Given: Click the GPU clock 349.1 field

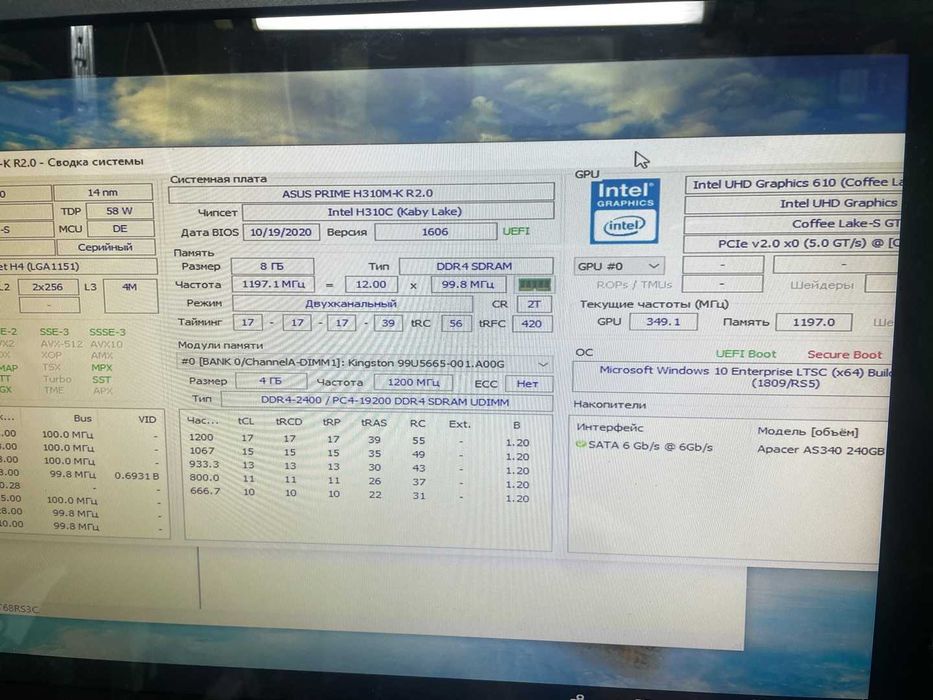Looking at the screenshot, I should tap(663, 321).
